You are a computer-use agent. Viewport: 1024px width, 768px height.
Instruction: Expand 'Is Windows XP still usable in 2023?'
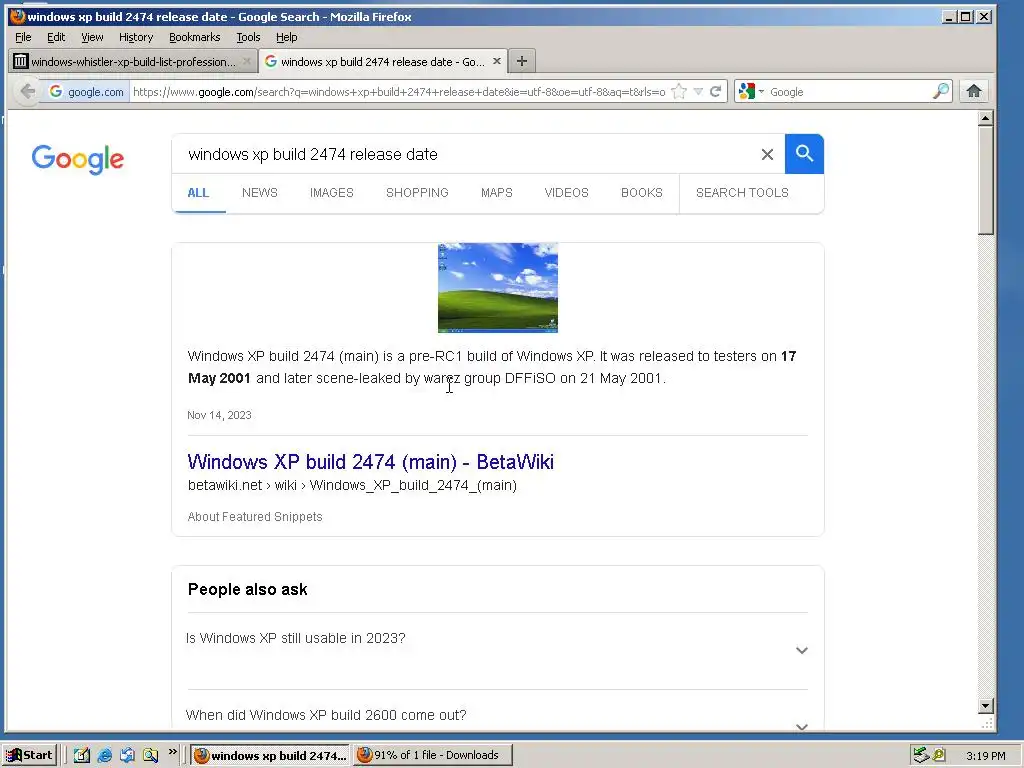497,650
